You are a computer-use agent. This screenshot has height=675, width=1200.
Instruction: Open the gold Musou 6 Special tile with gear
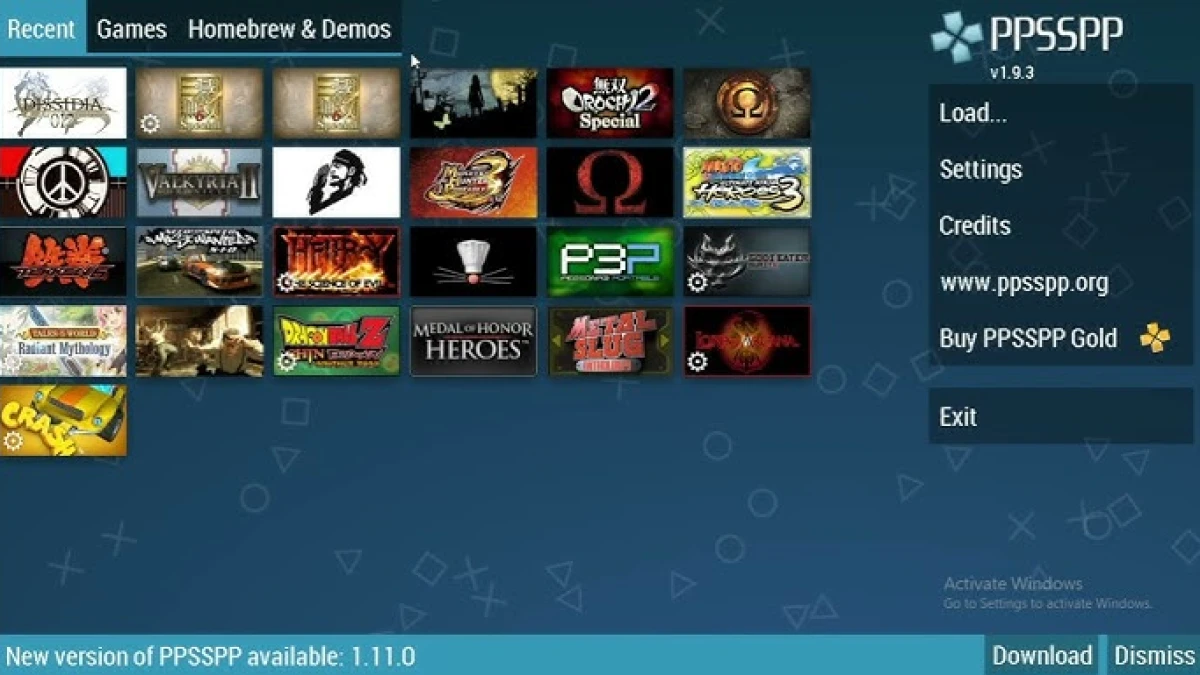coord(200,103)
